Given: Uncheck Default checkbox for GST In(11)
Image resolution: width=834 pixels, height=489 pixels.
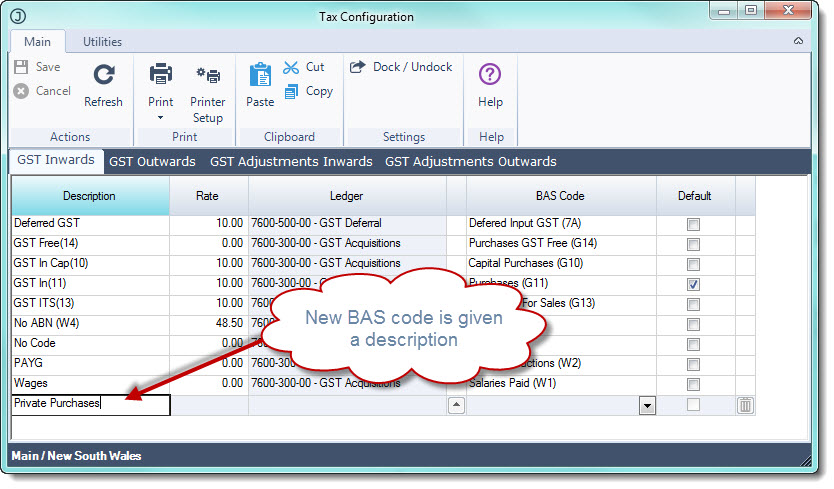Looking at the screenshot, I should 693,284.
